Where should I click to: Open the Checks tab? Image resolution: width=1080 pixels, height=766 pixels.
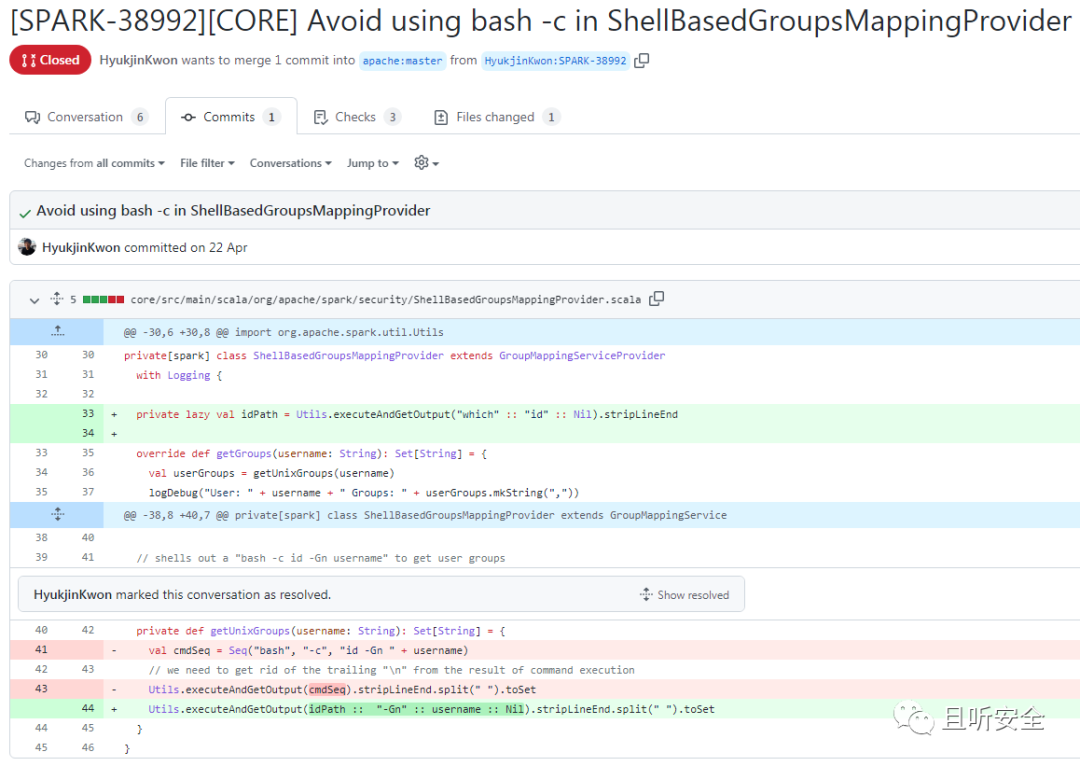(357, 117)
